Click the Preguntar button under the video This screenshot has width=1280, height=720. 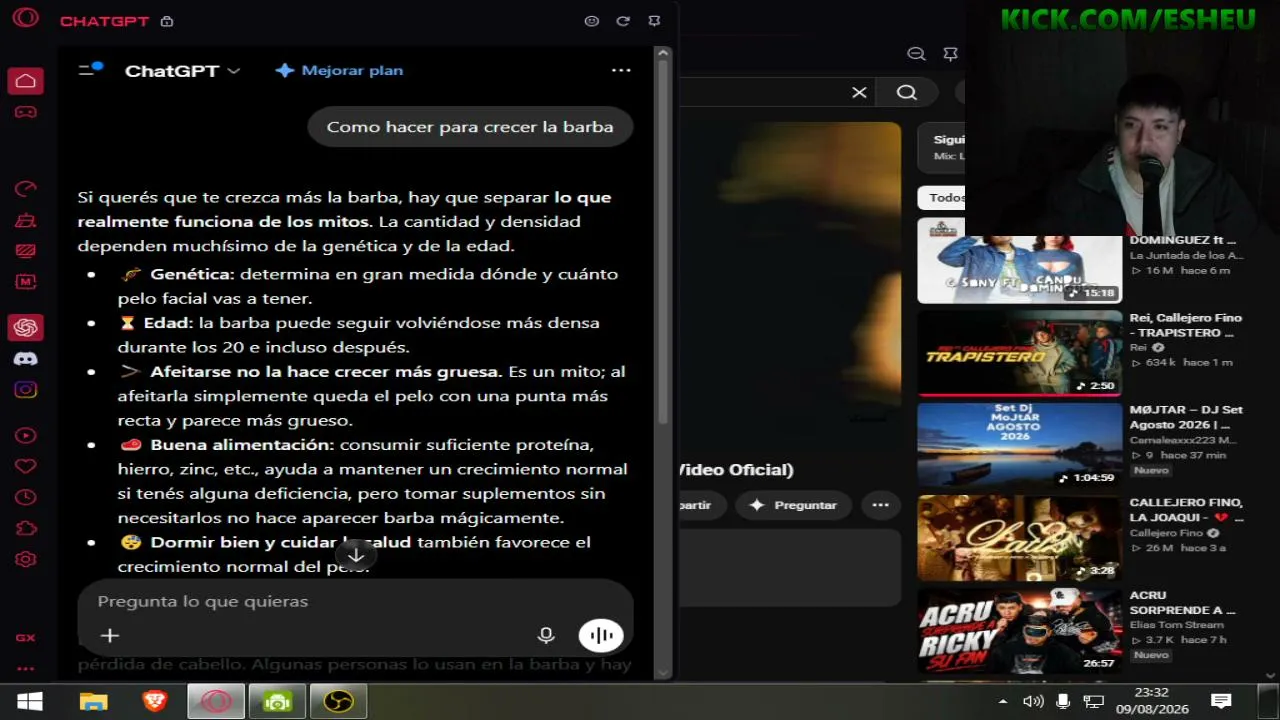coord(794,505)
